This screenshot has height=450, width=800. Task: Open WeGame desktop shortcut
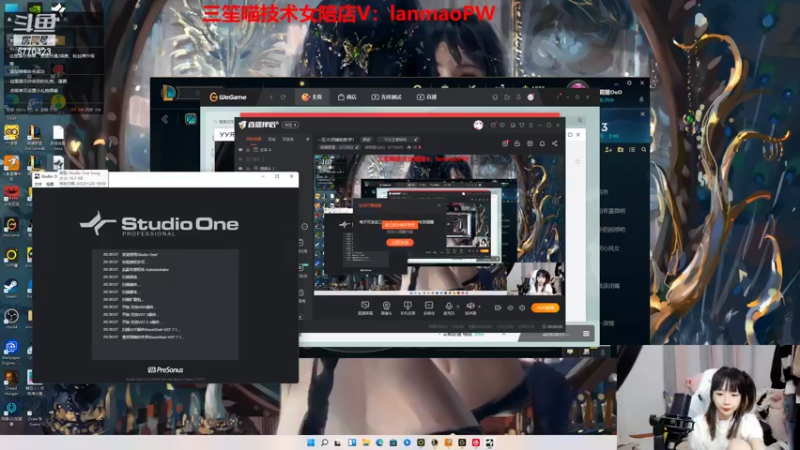11,226
